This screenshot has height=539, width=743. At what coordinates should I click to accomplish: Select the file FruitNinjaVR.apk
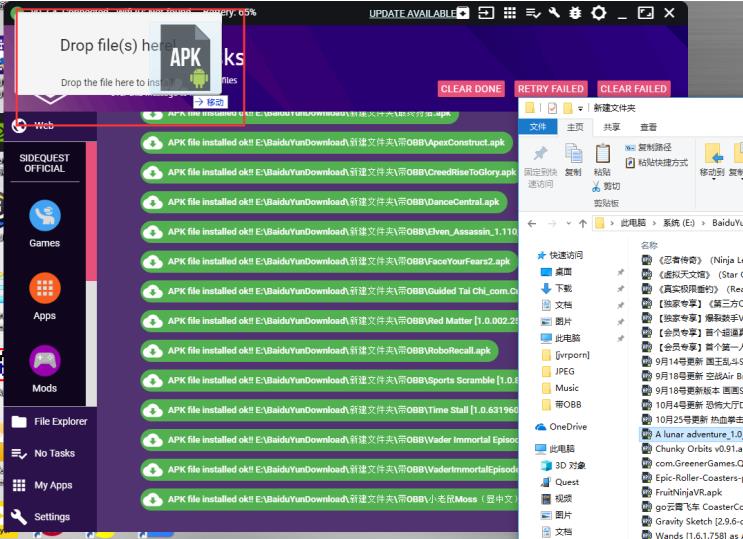click(682, 493)
